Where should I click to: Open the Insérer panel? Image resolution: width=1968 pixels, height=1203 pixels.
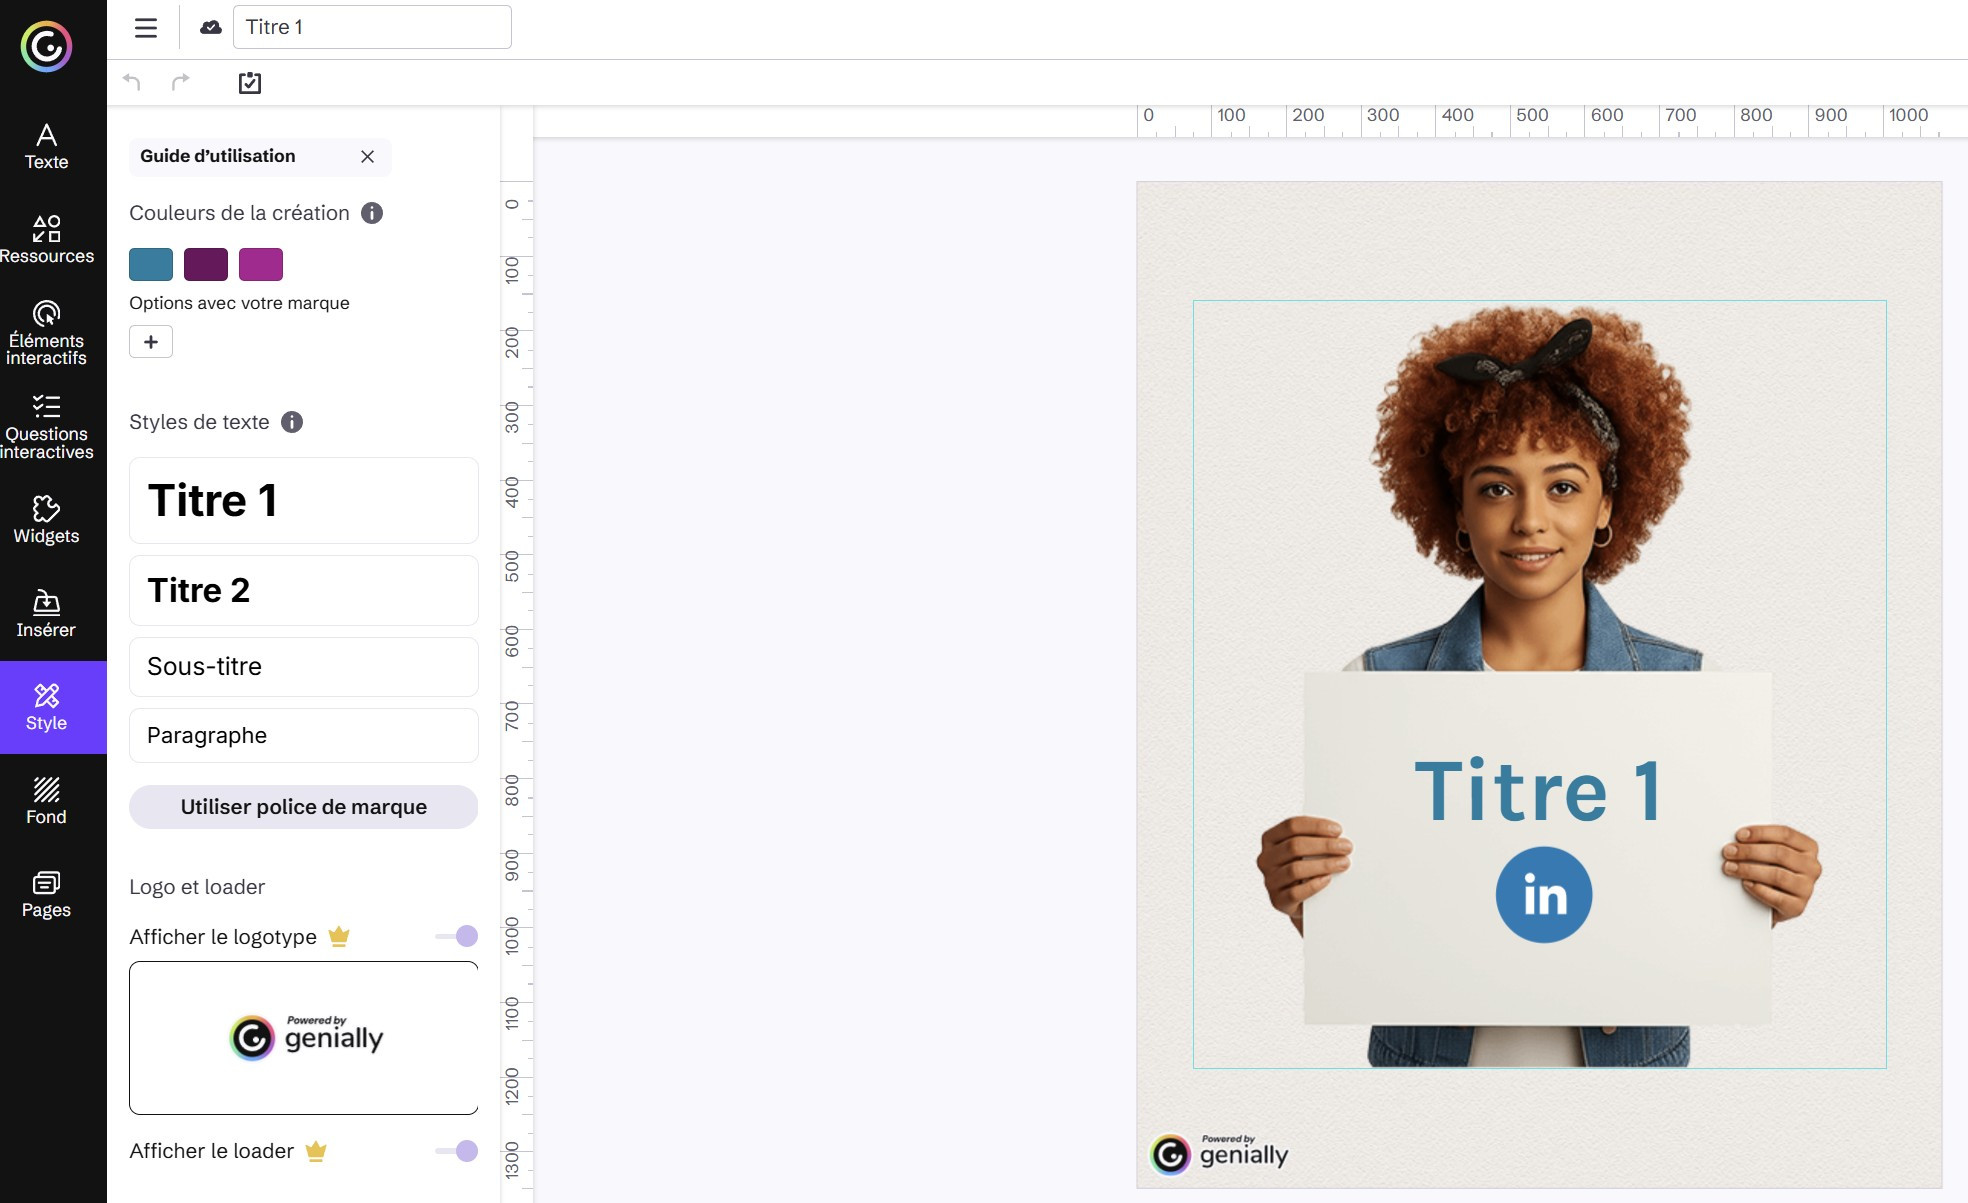[x=46, y=613]
